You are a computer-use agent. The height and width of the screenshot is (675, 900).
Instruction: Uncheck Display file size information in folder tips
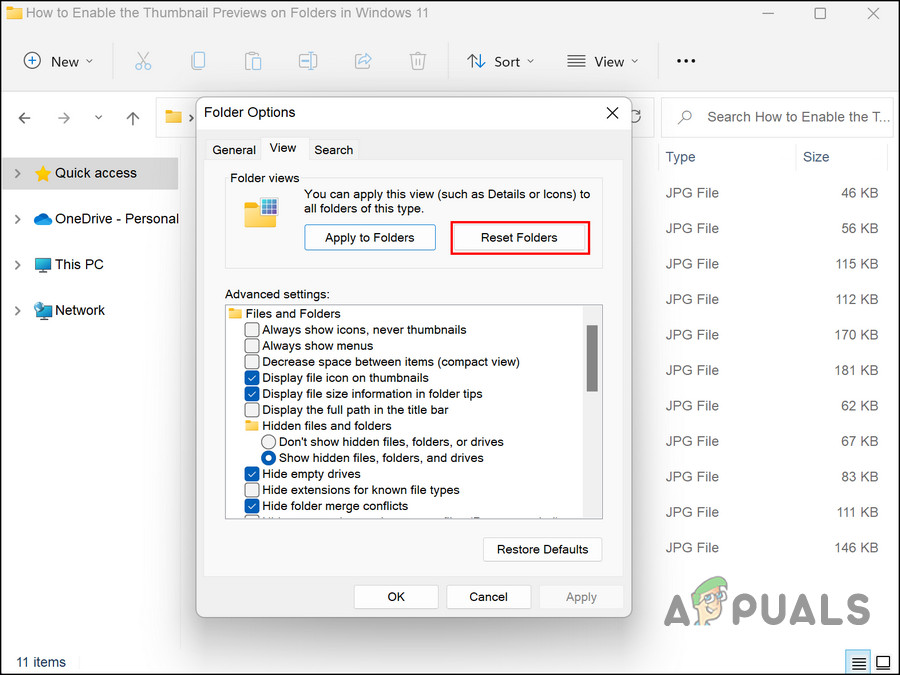pyautogui.click(x=251, y=394)
